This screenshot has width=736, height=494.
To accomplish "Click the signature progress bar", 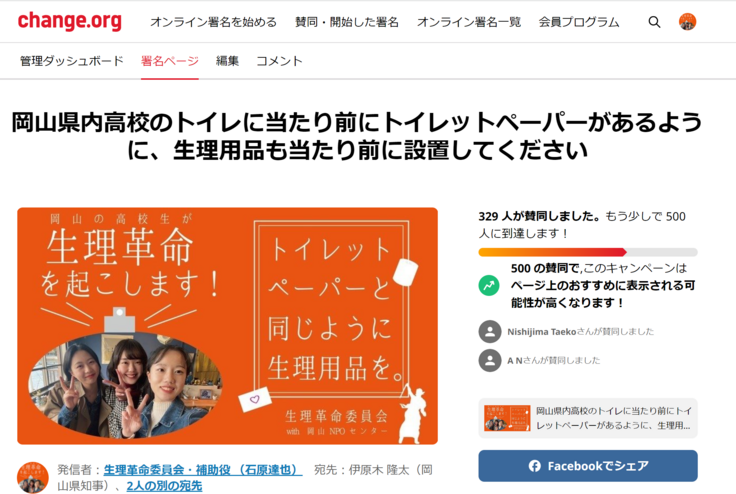I will point(588,252).
